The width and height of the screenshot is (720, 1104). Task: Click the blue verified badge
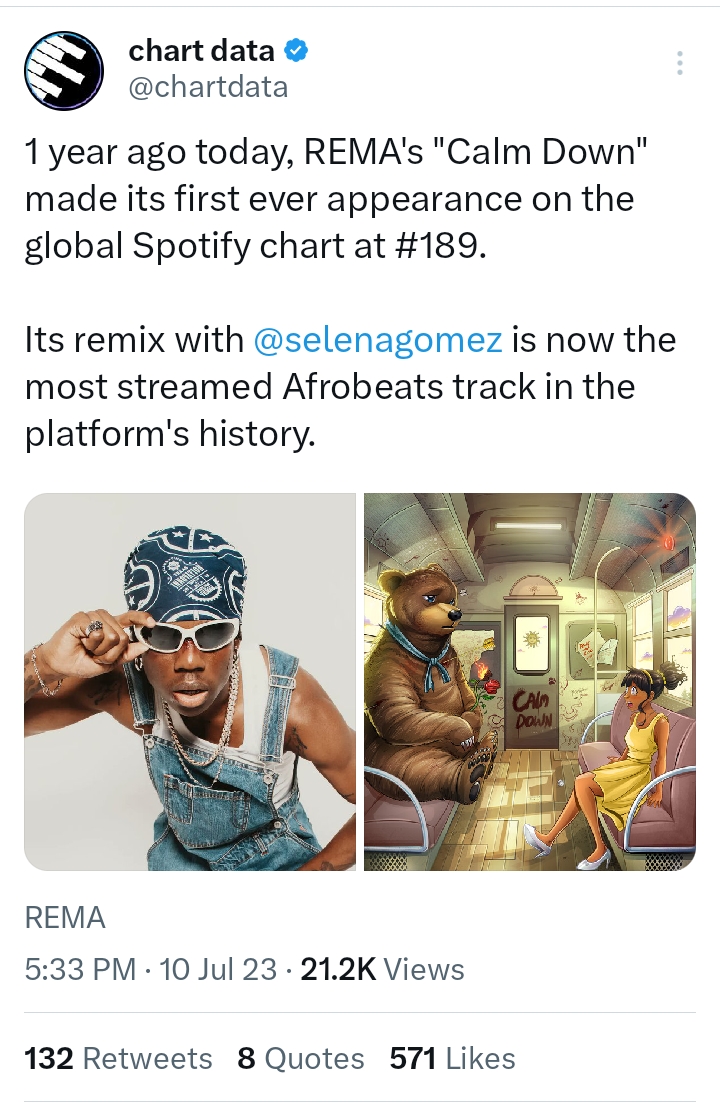pyautogui.click(x=298, y=50)
